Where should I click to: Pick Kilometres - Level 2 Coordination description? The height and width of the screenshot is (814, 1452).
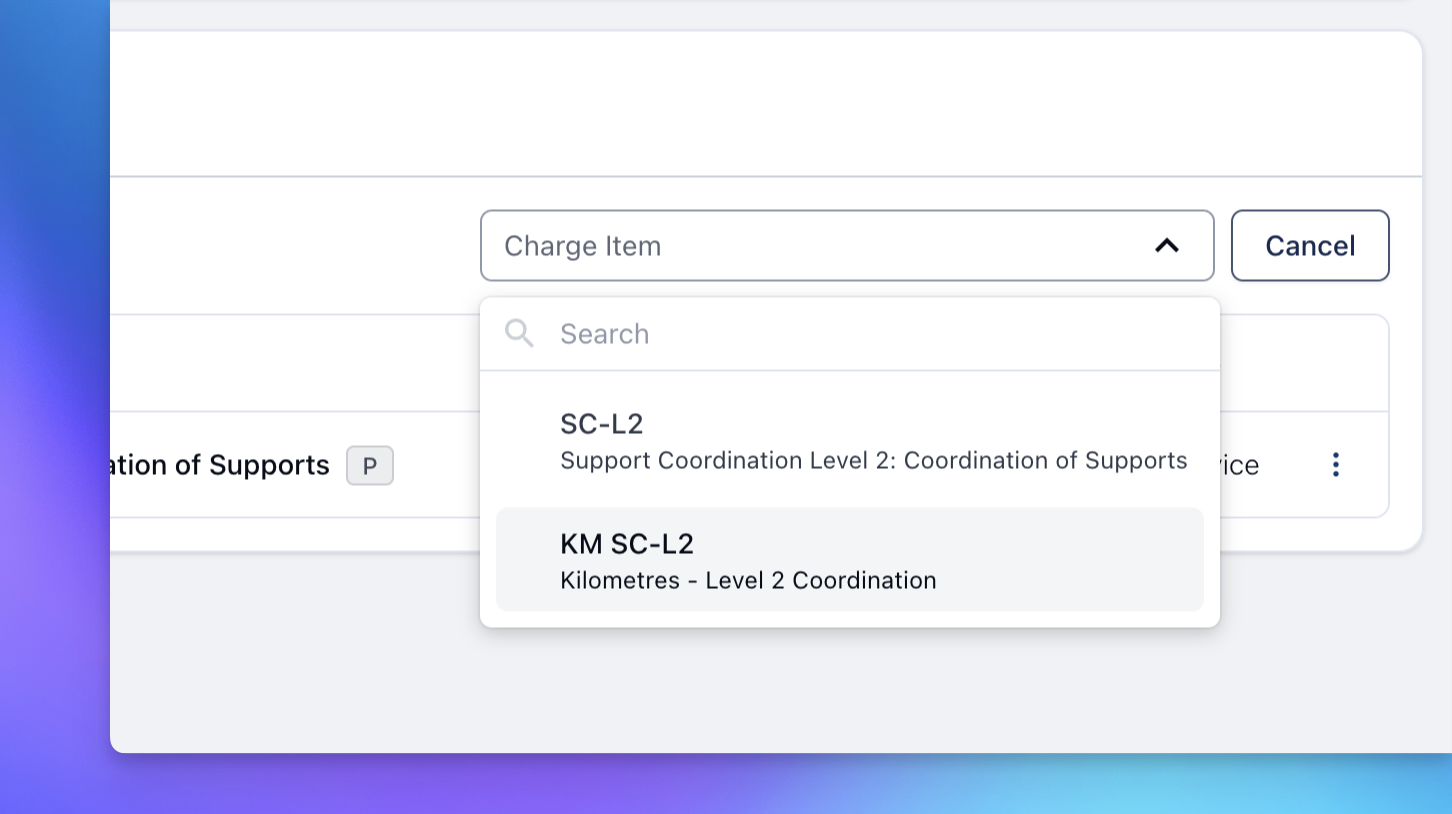pyautogui.click(x=748, y=581)
